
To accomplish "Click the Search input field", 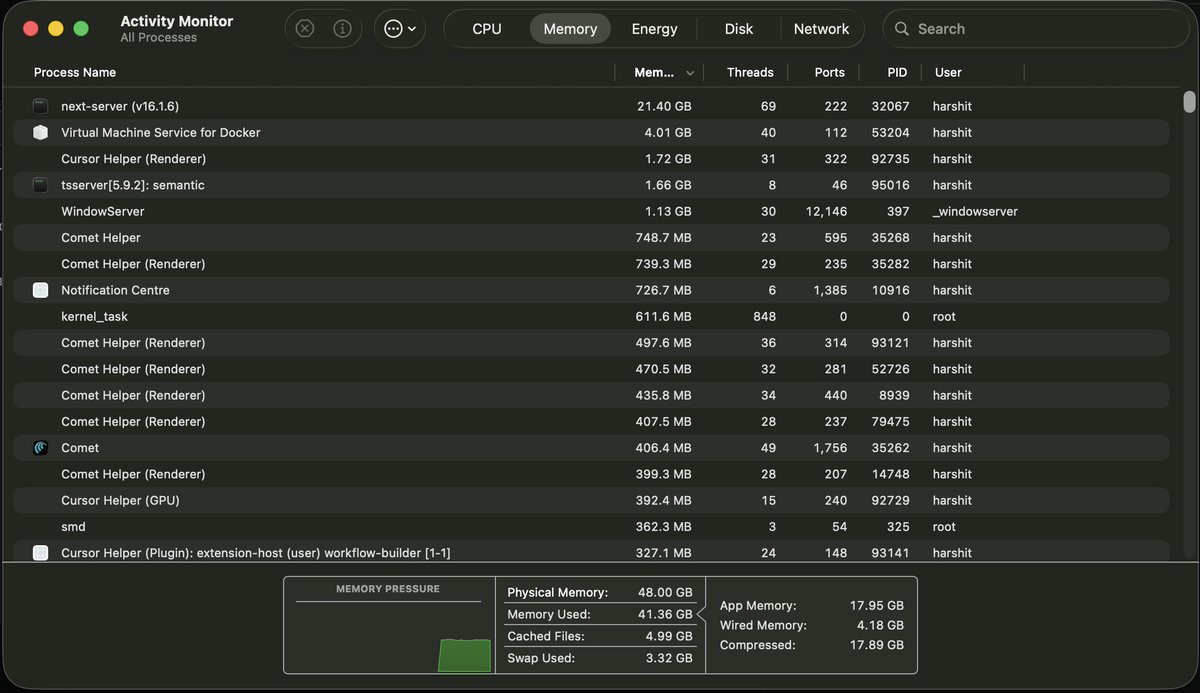I will (x=1035, y=29).
